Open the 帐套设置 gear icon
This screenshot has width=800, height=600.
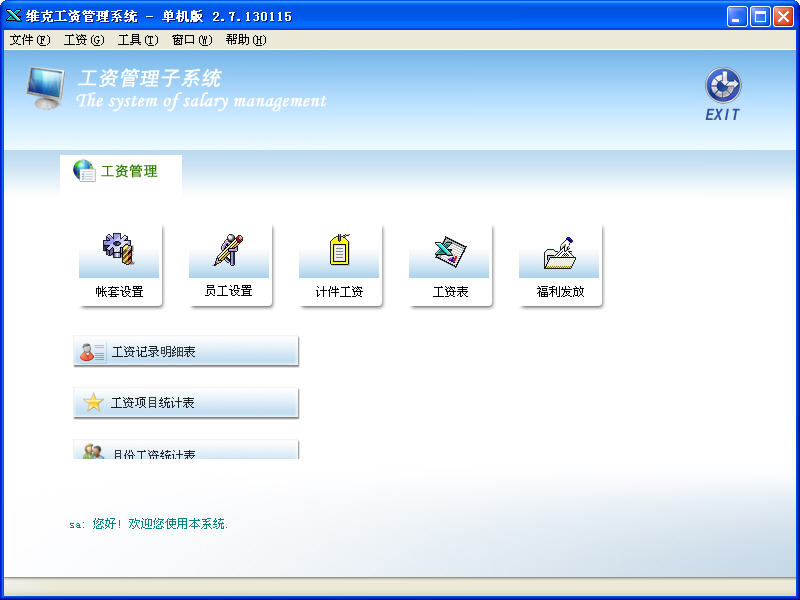pos(118,249)
